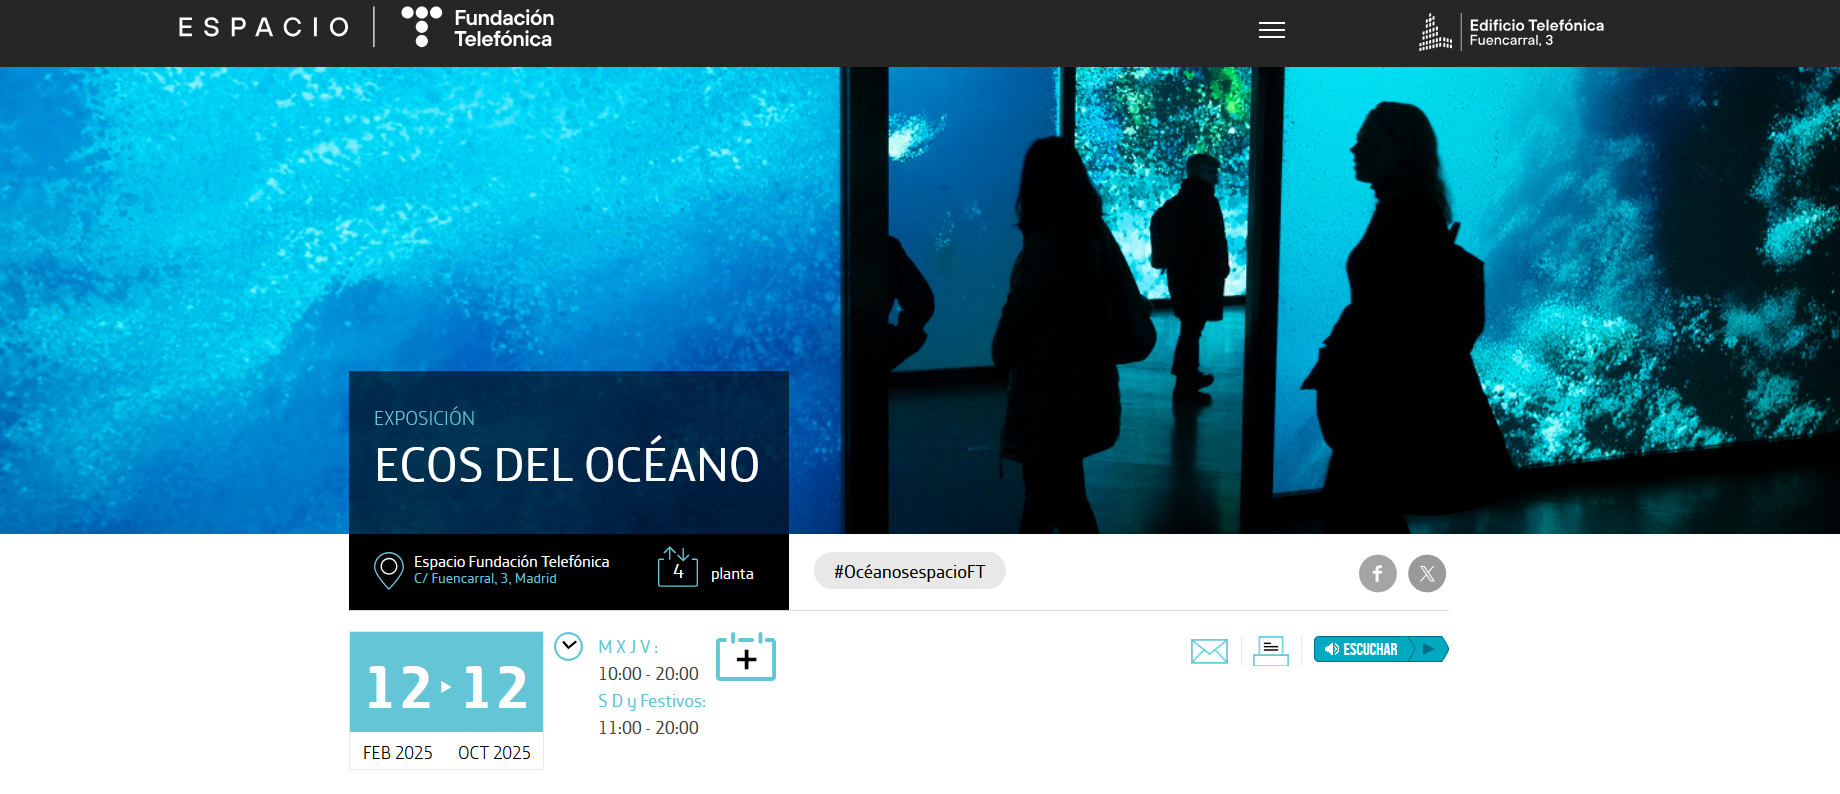Click the floor 4 planta icon
The image size is (1840, 794).
click(677, 568)
